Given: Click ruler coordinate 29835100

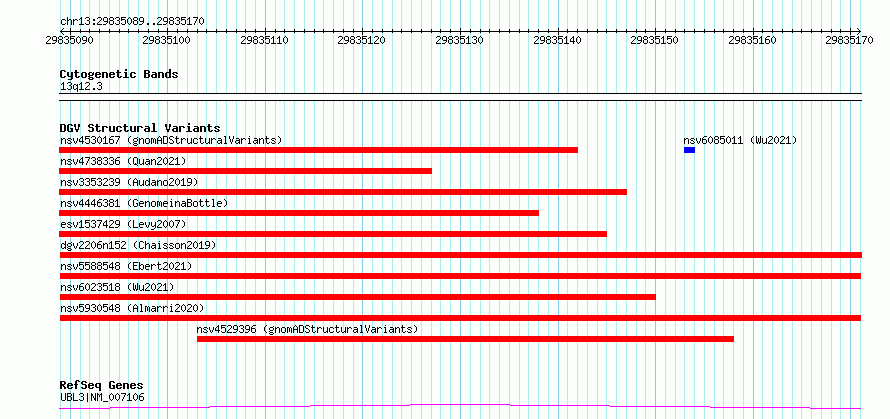Looking at the screenshot, I should (x=167, y=40).
